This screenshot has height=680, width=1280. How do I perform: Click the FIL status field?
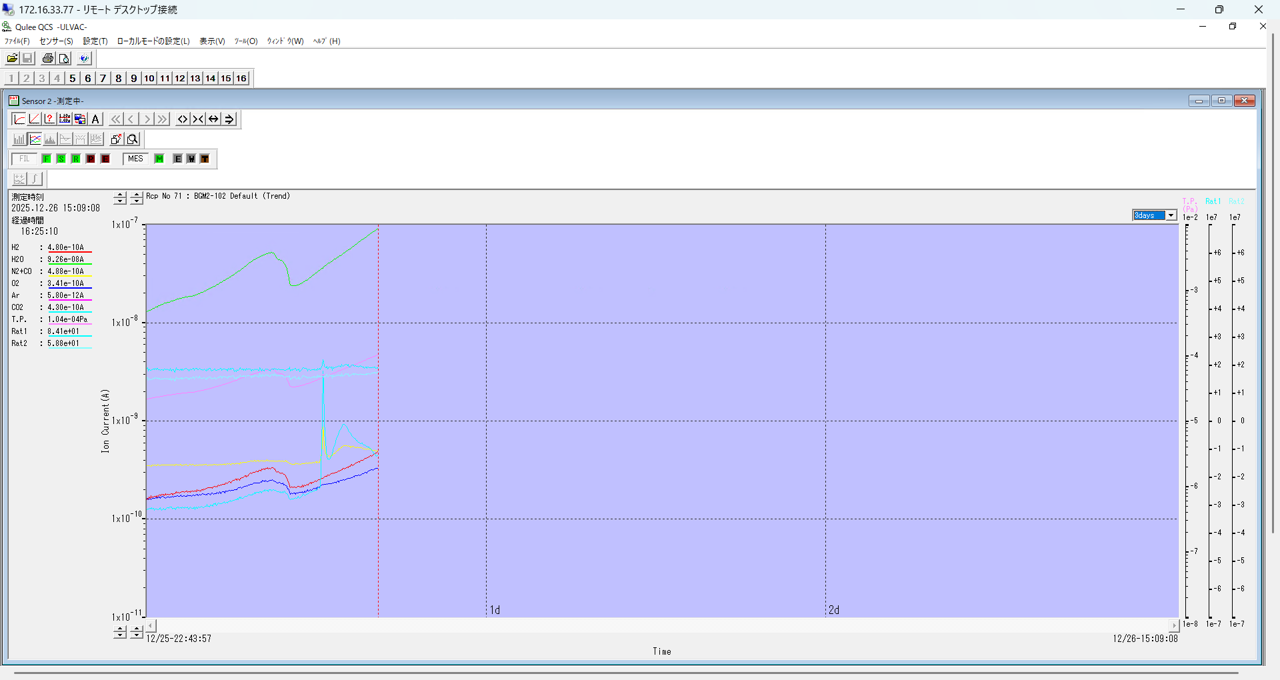(24, 159)
